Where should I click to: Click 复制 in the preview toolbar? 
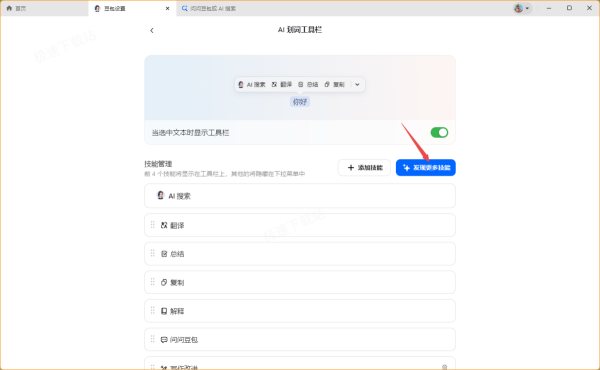click(334, 85)
